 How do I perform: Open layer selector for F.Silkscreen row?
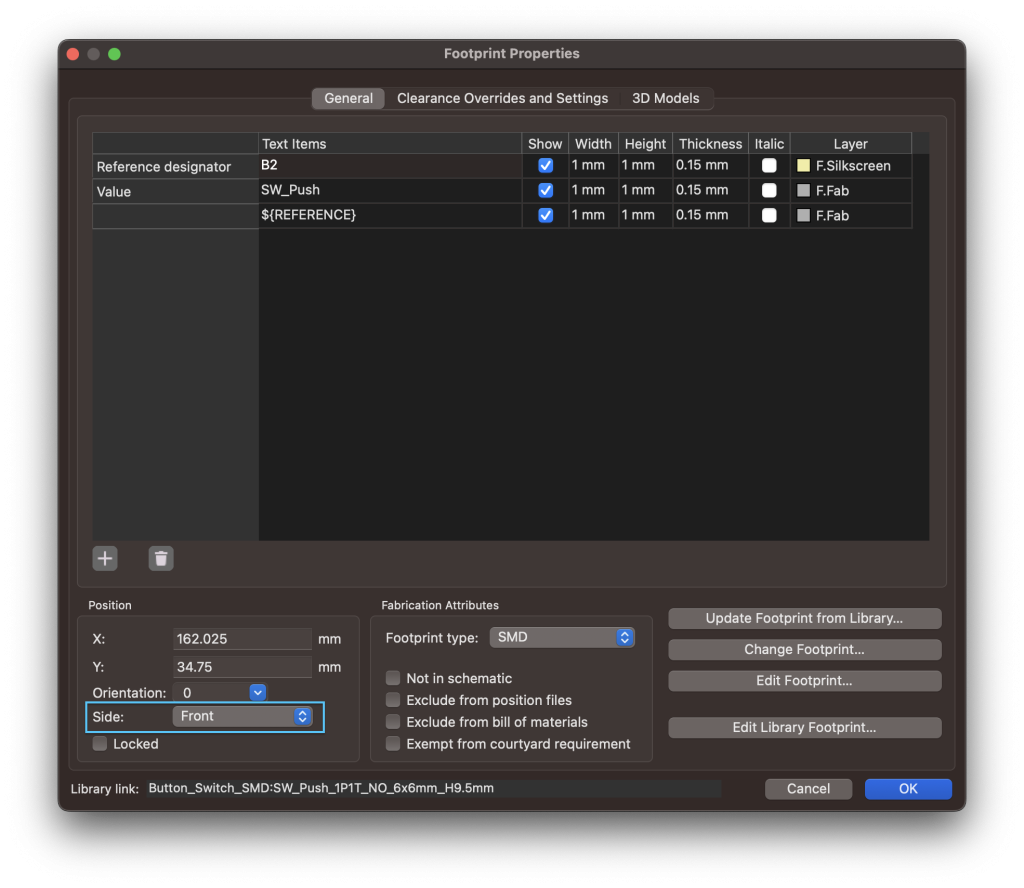[851, 166]
